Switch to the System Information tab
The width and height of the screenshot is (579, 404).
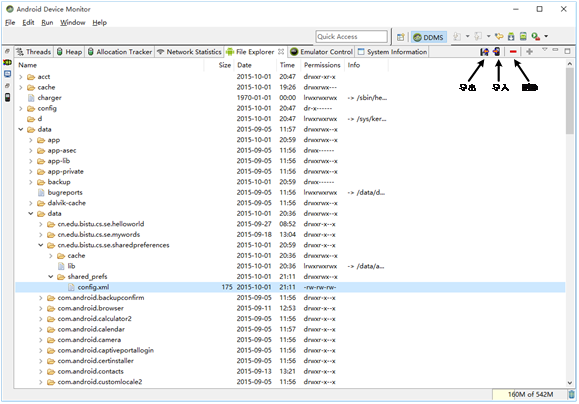tap(392, 52)
